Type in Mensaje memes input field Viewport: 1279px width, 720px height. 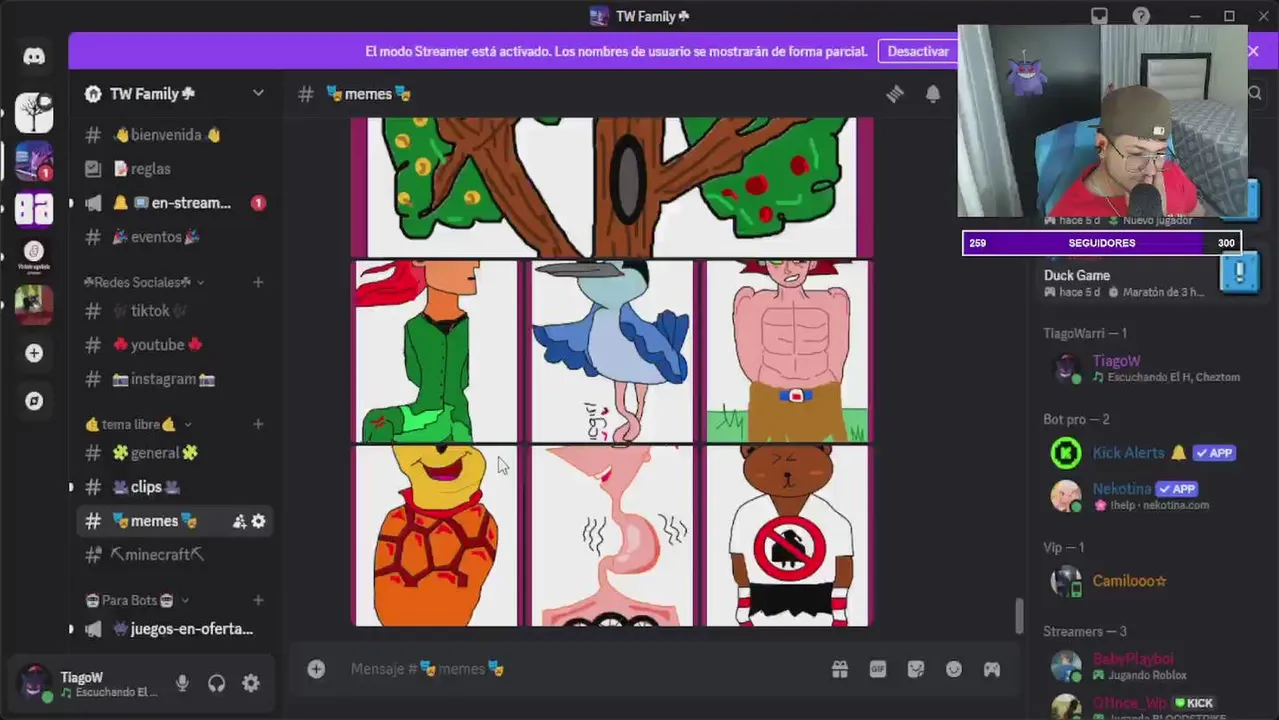tap(580, 669)
